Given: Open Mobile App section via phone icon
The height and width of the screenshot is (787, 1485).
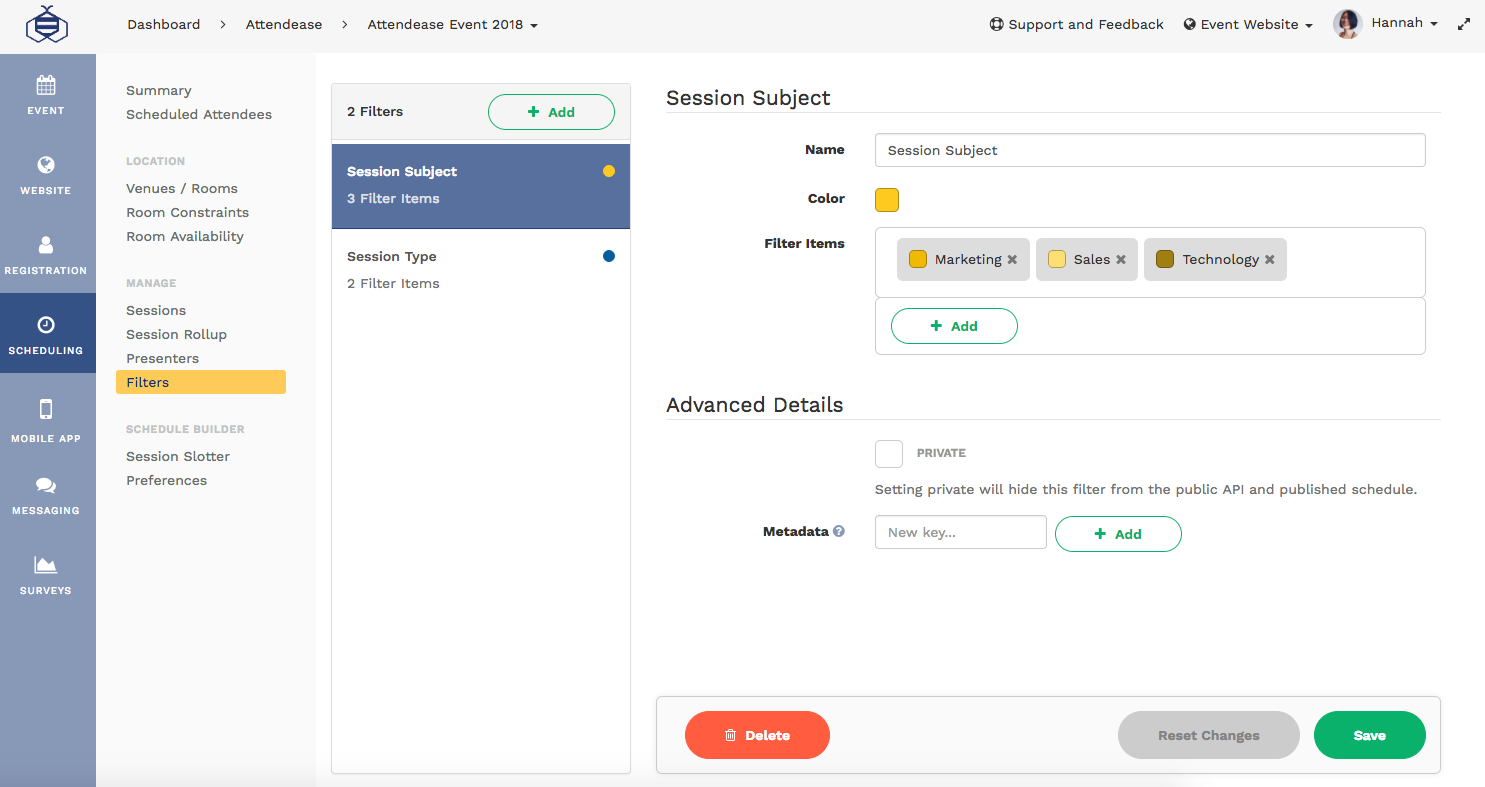Looking at the screenshot, I should 47,410.
